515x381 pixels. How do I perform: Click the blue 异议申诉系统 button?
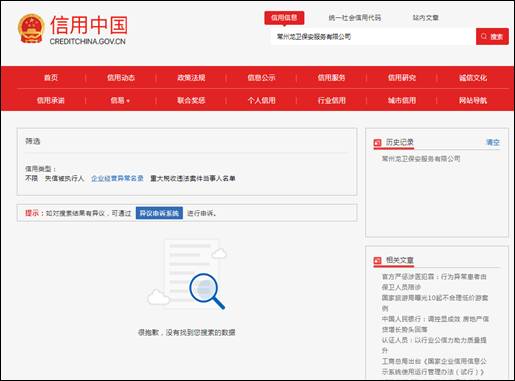(x=159, y=213)
